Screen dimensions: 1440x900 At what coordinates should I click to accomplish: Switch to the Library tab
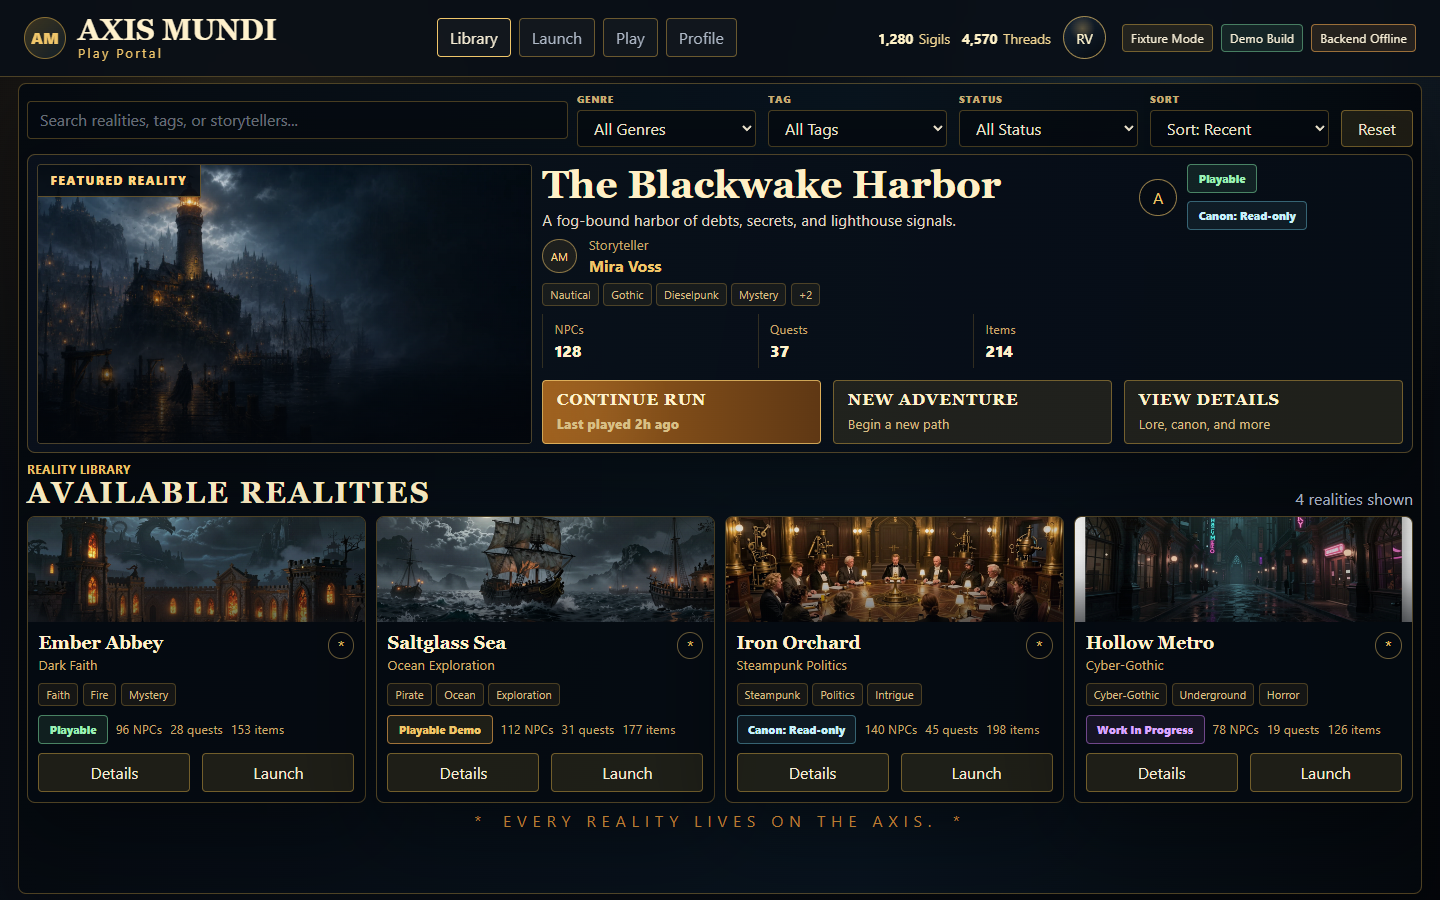(x=474, y=38)
